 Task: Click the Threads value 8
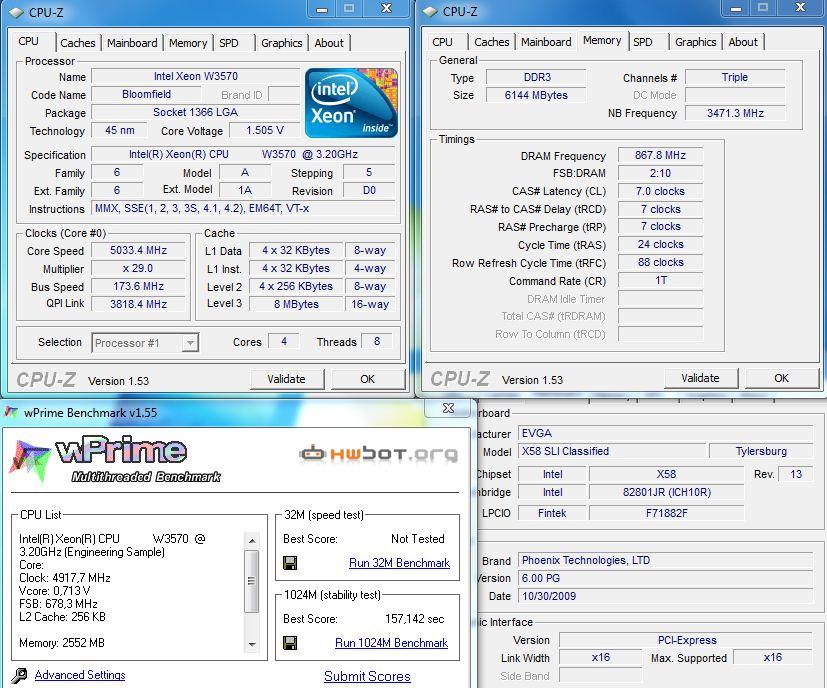377,342
